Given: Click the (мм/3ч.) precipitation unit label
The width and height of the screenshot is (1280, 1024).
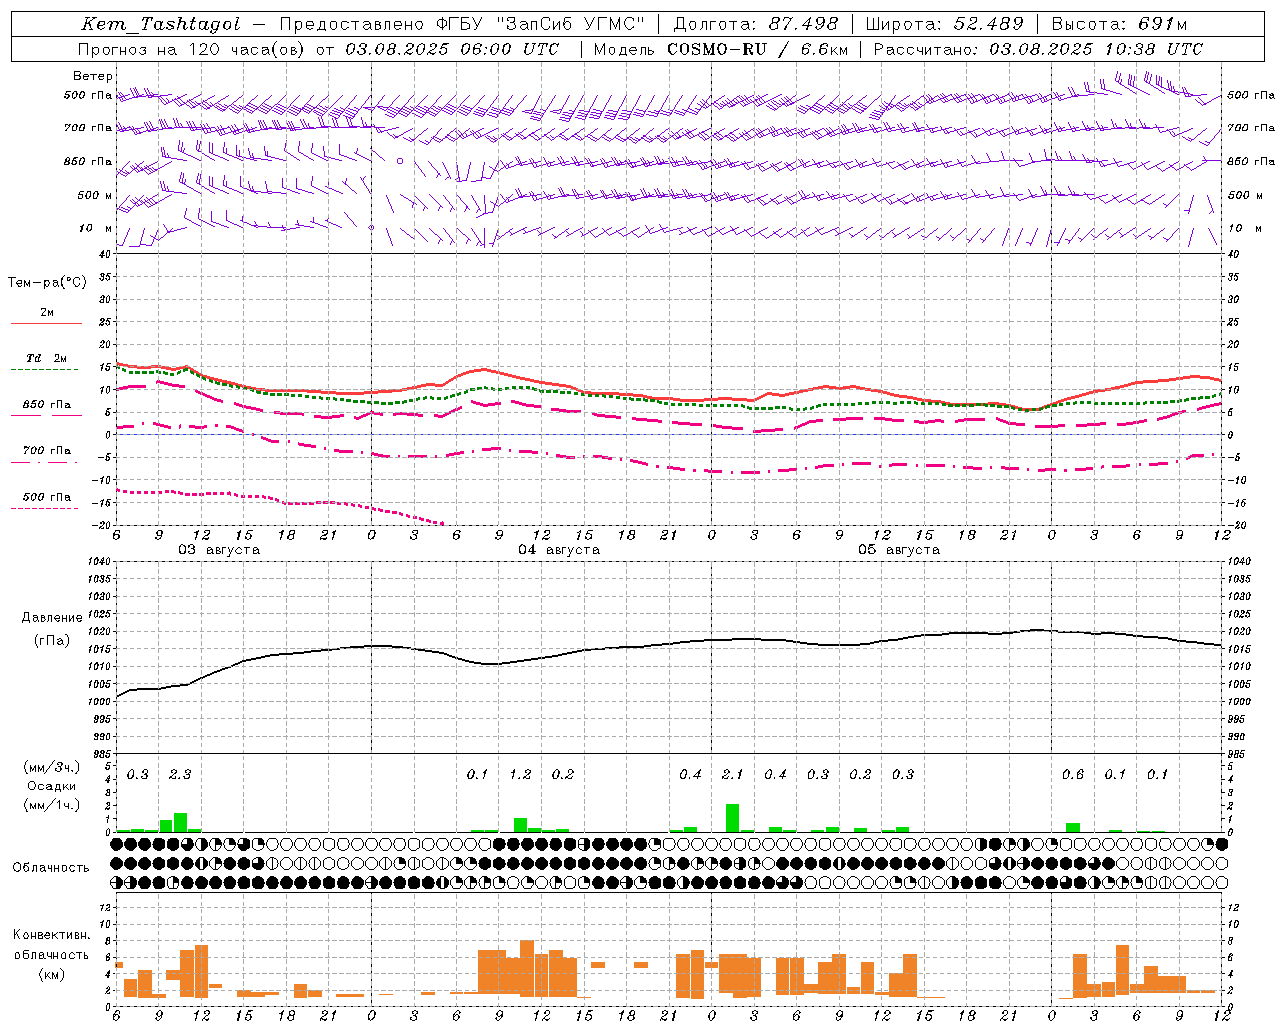Looking at the screenshot, I should point(52,767).
